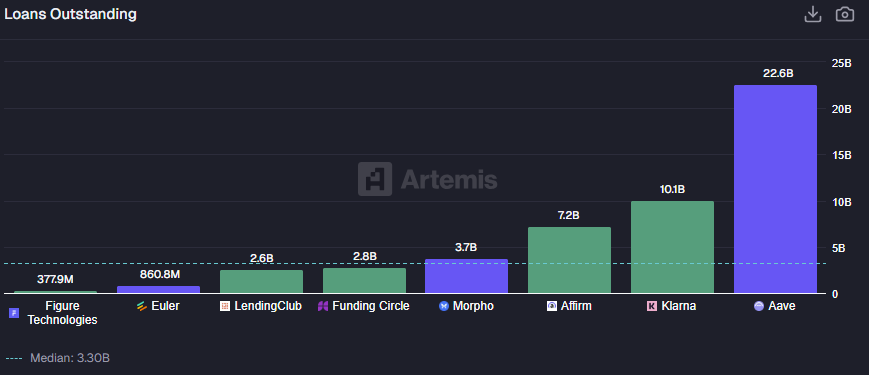Select the Morpho 3.7B bar
This screenshot has width=869, height=375.
[x=467, y=276]
